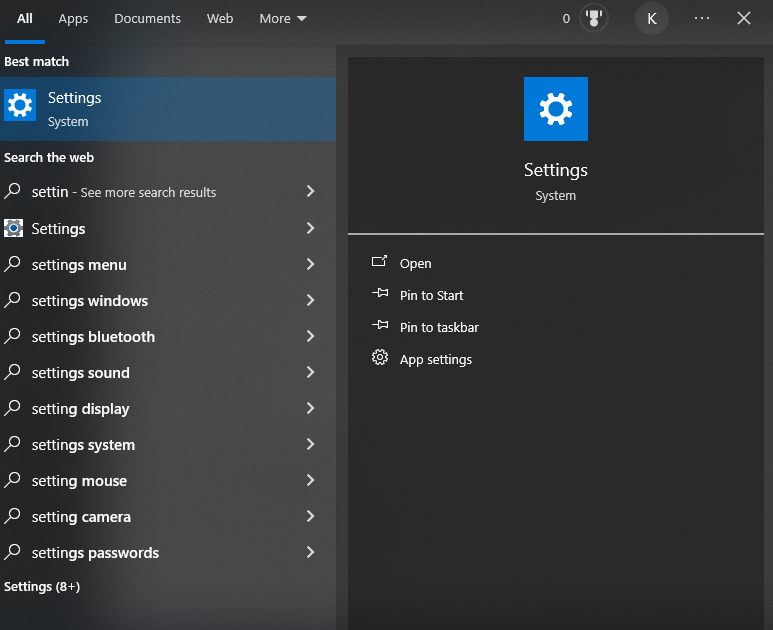Click the pin icon beside Pin to taskbar
Screen dimensions: 773x630
380,325
